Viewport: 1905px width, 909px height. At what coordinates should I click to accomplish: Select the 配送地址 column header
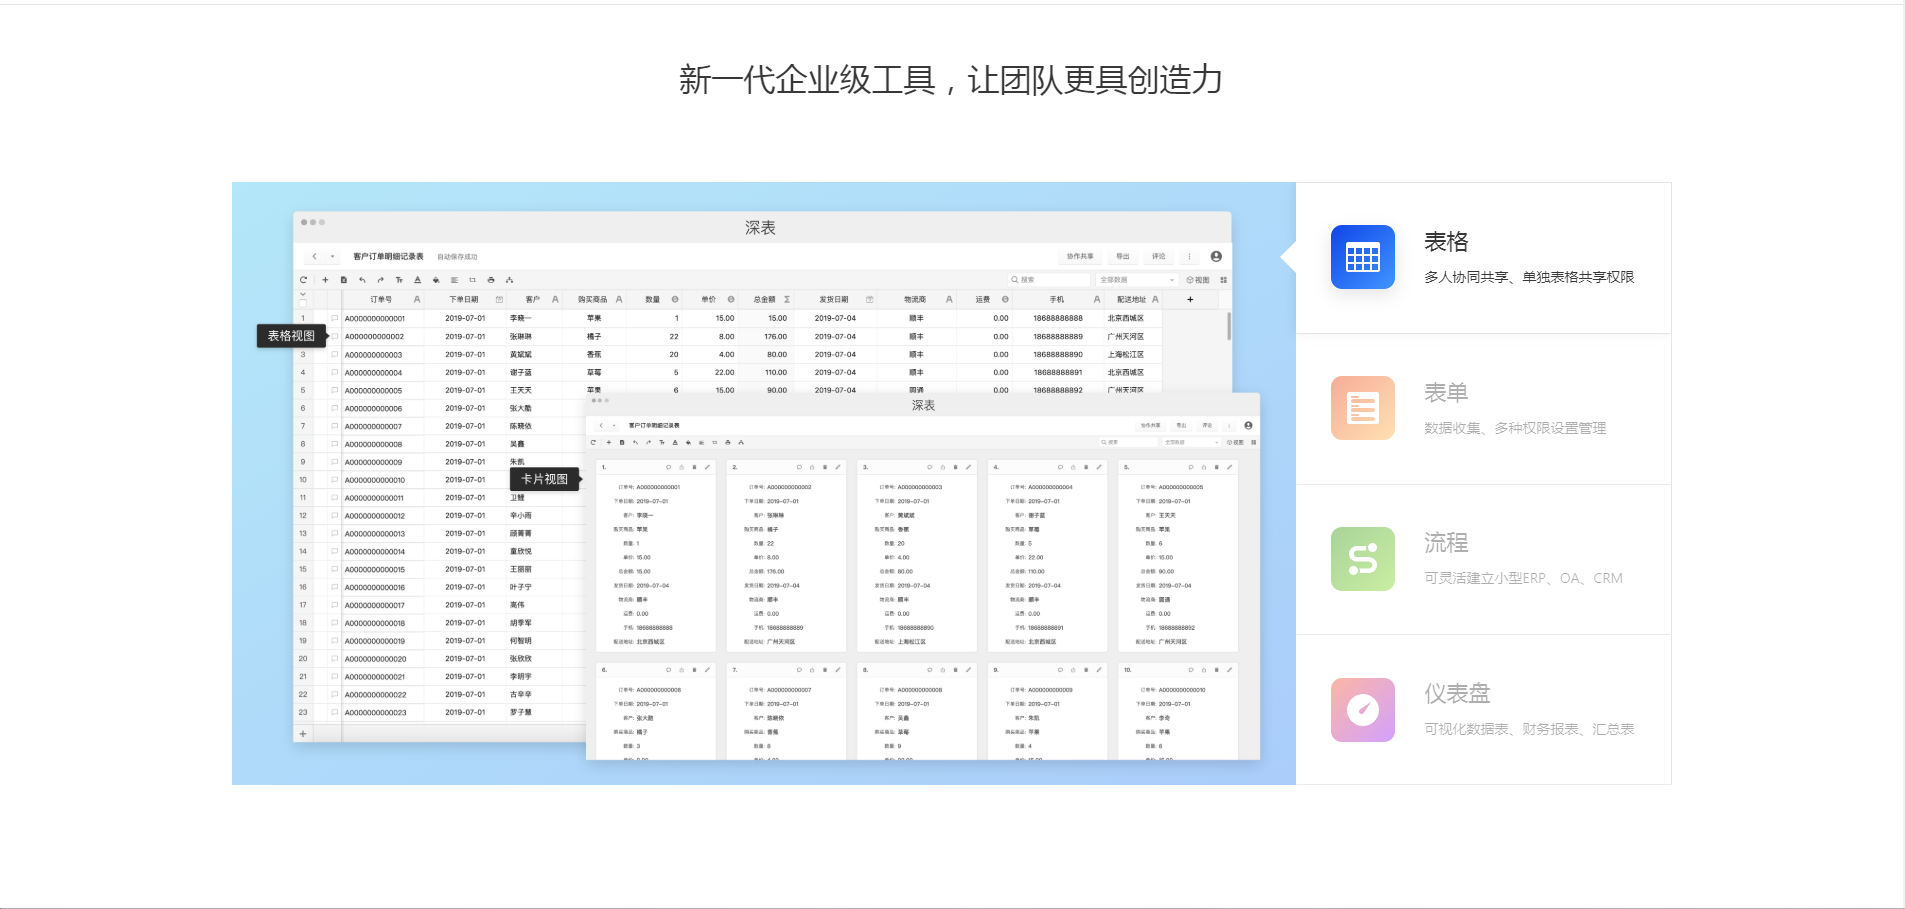[1132, 299]
